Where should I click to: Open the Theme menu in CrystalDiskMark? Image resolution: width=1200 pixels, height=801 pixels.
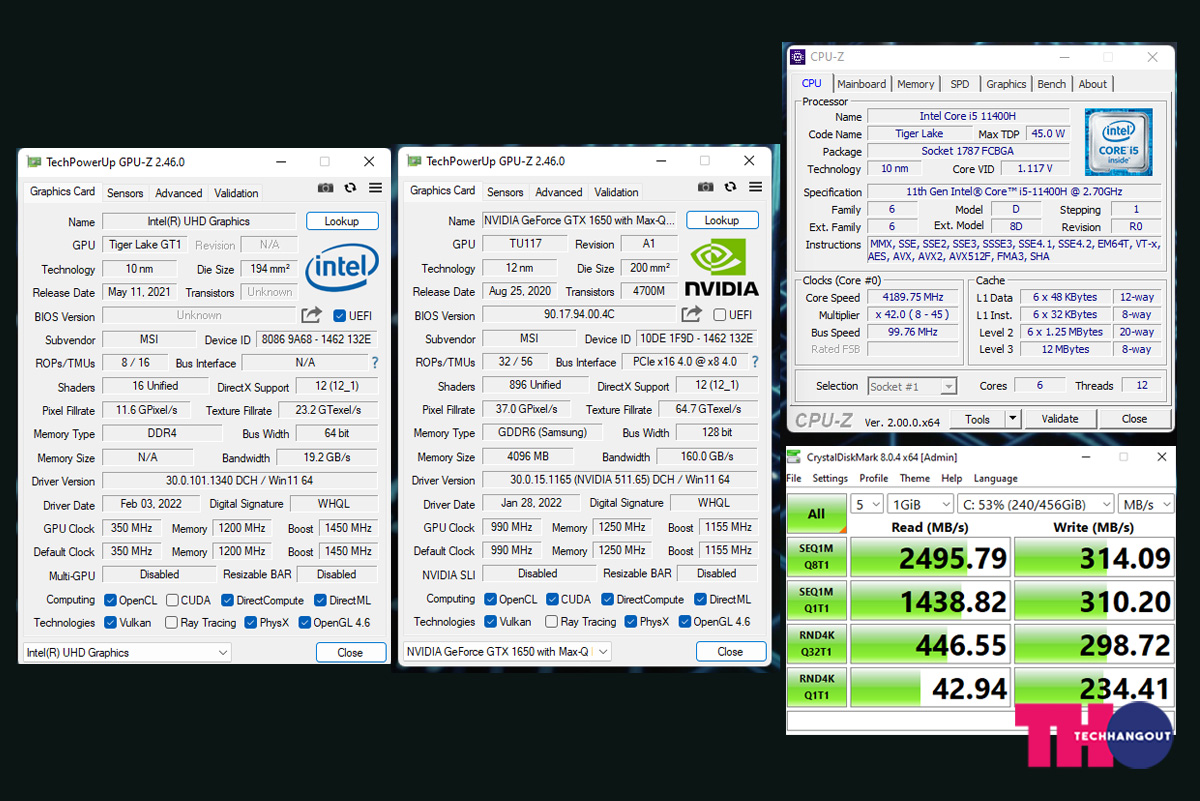tap(914, 478)
